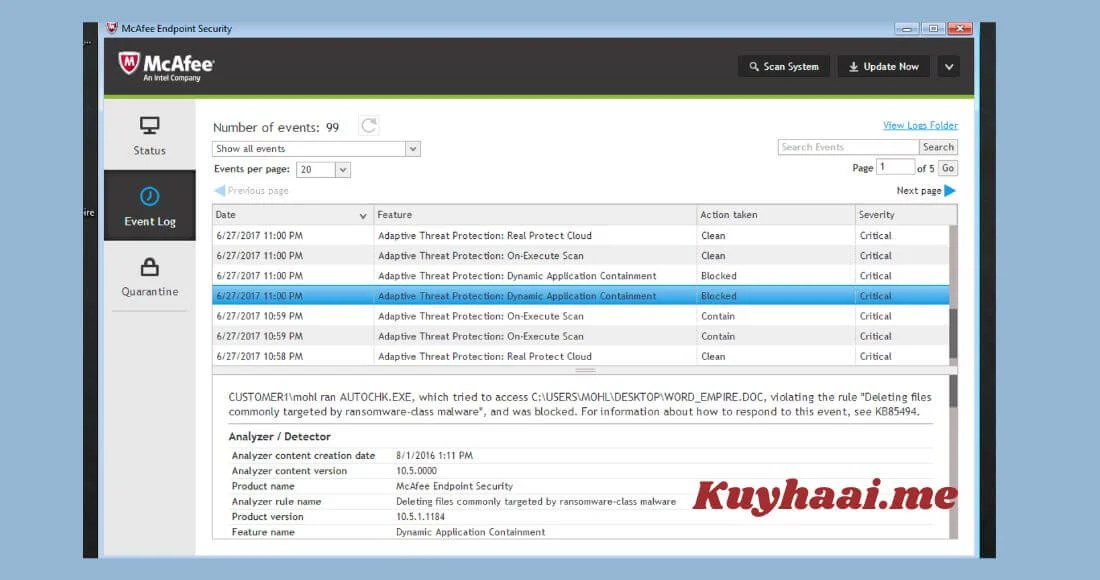The image size is (1100, 580).
Task: Open the View Logs Folder link
Action: [920, 125]
